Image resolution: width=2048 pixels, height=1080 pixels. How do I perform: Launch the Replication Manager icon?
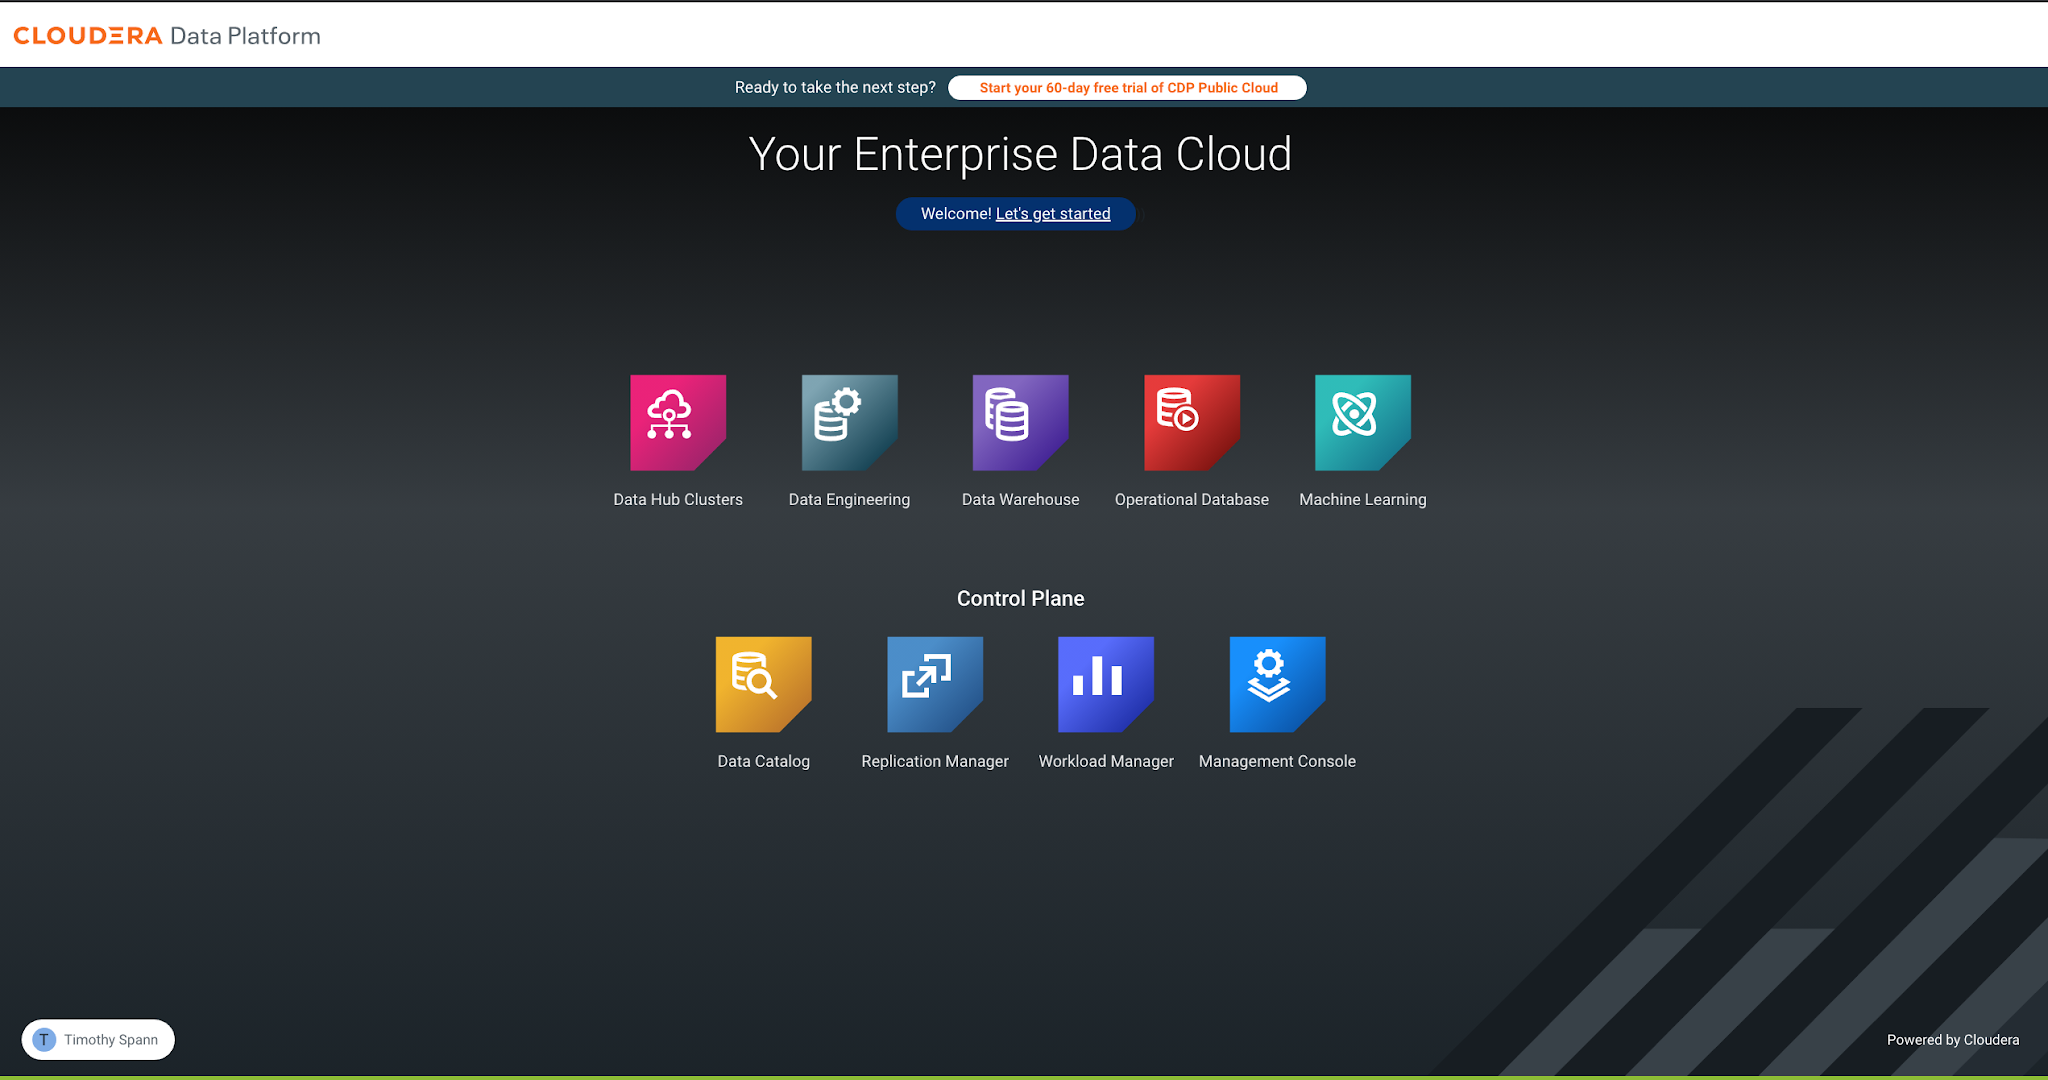click(x=934, y=684)
